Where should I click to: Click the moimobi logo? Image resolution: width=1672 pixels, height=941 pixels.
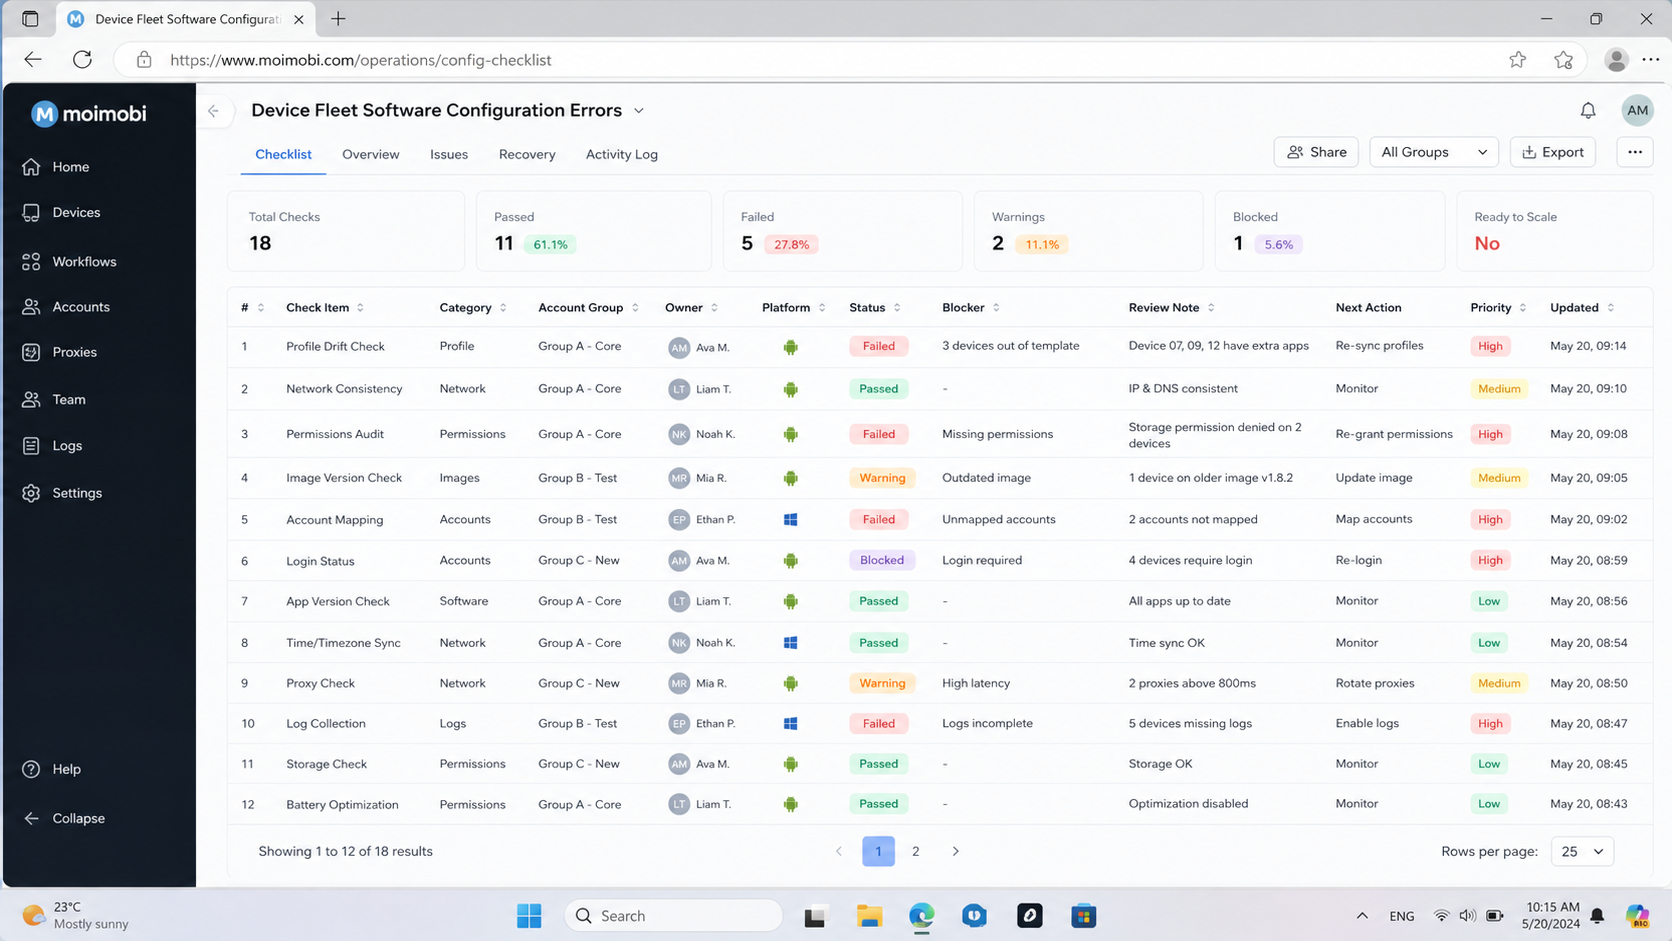88,114
